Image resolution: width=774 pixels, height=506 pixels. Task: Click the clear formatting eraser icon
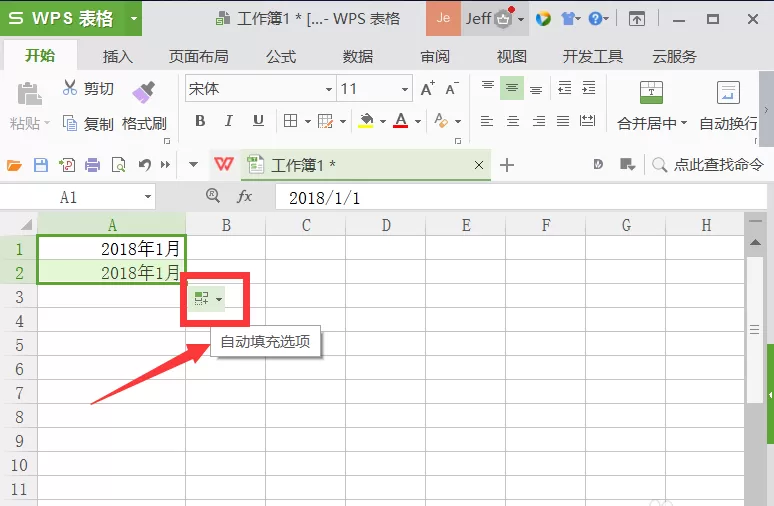tap(441, 121)
